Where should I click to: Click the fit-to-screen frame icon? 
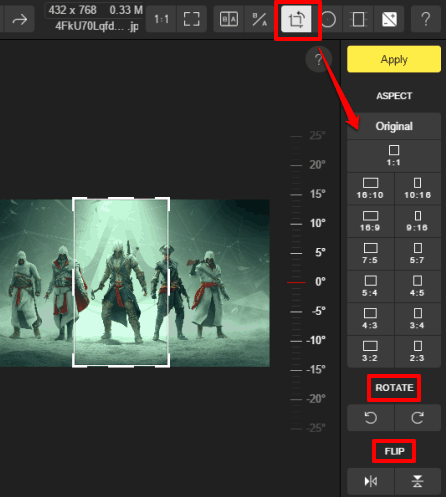pos(191,19)
